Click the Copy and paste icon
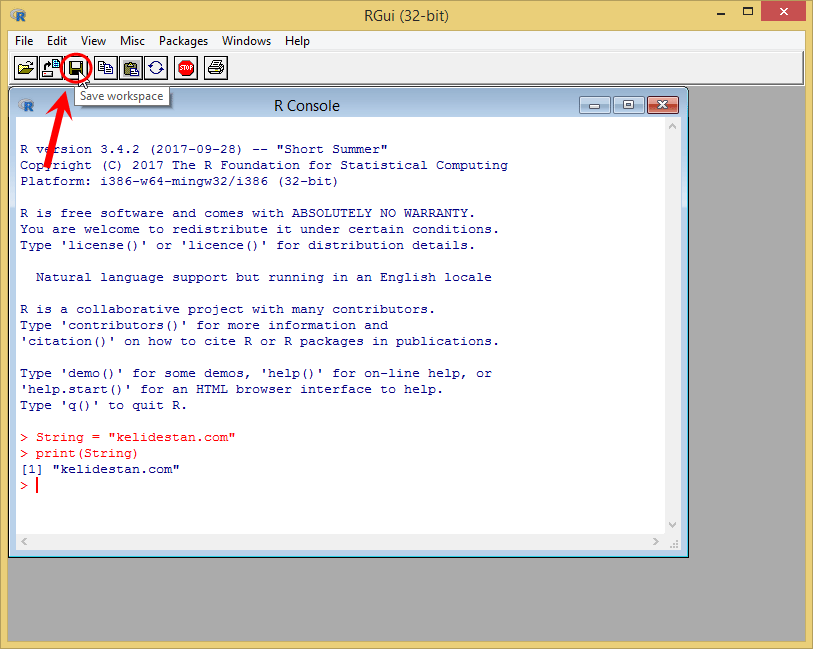Screen dimensions: 813x649 (156, 68)
